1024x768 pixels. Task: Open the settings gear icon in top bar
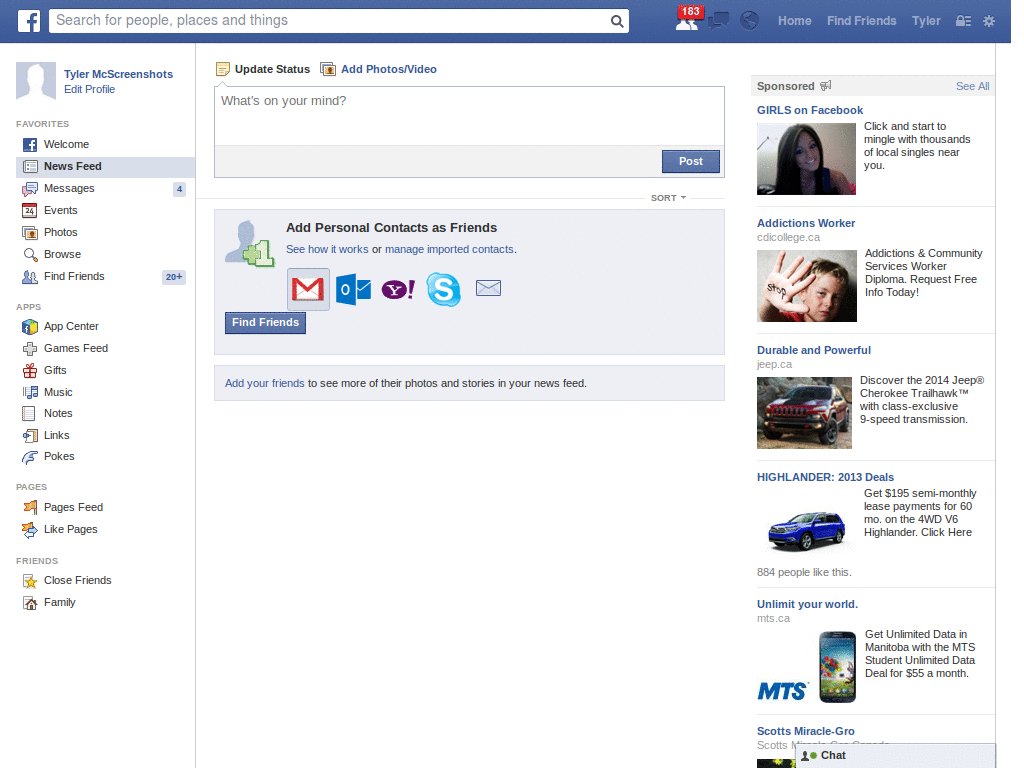pos(989,21)
